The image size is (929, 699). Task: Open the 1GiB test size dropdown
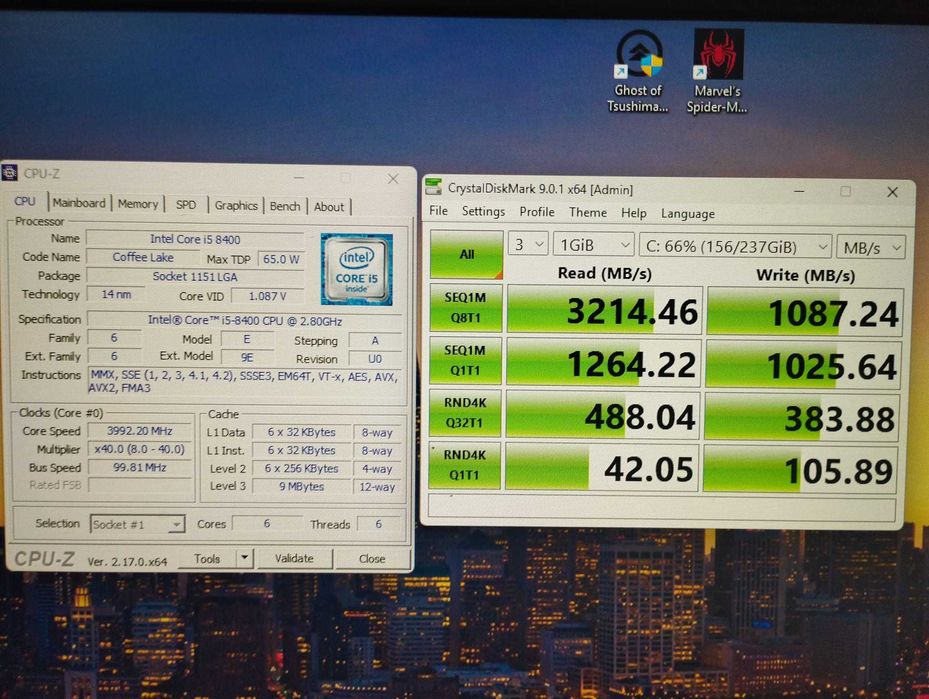pyautogui.click(x=593, y=245)
